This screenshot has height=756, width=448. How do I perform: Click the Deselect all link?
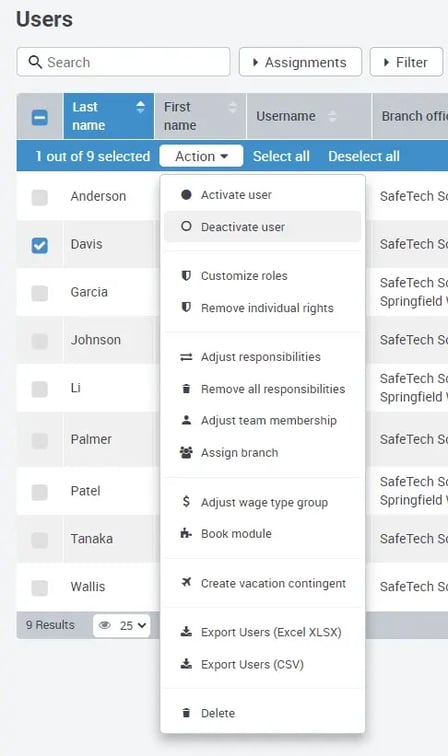364,156
